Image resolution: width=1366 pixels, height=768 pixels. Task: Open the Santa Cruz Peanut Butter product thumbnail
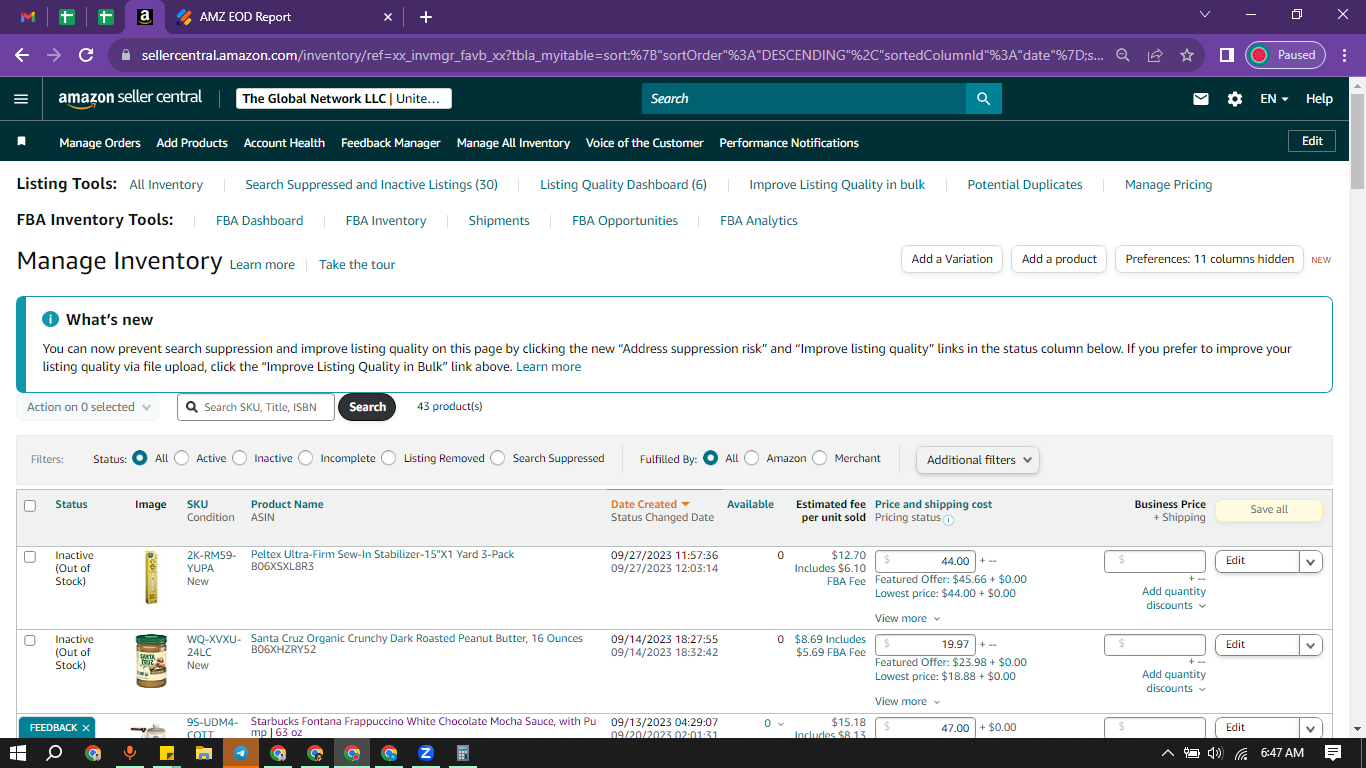(x=151, y=661)
